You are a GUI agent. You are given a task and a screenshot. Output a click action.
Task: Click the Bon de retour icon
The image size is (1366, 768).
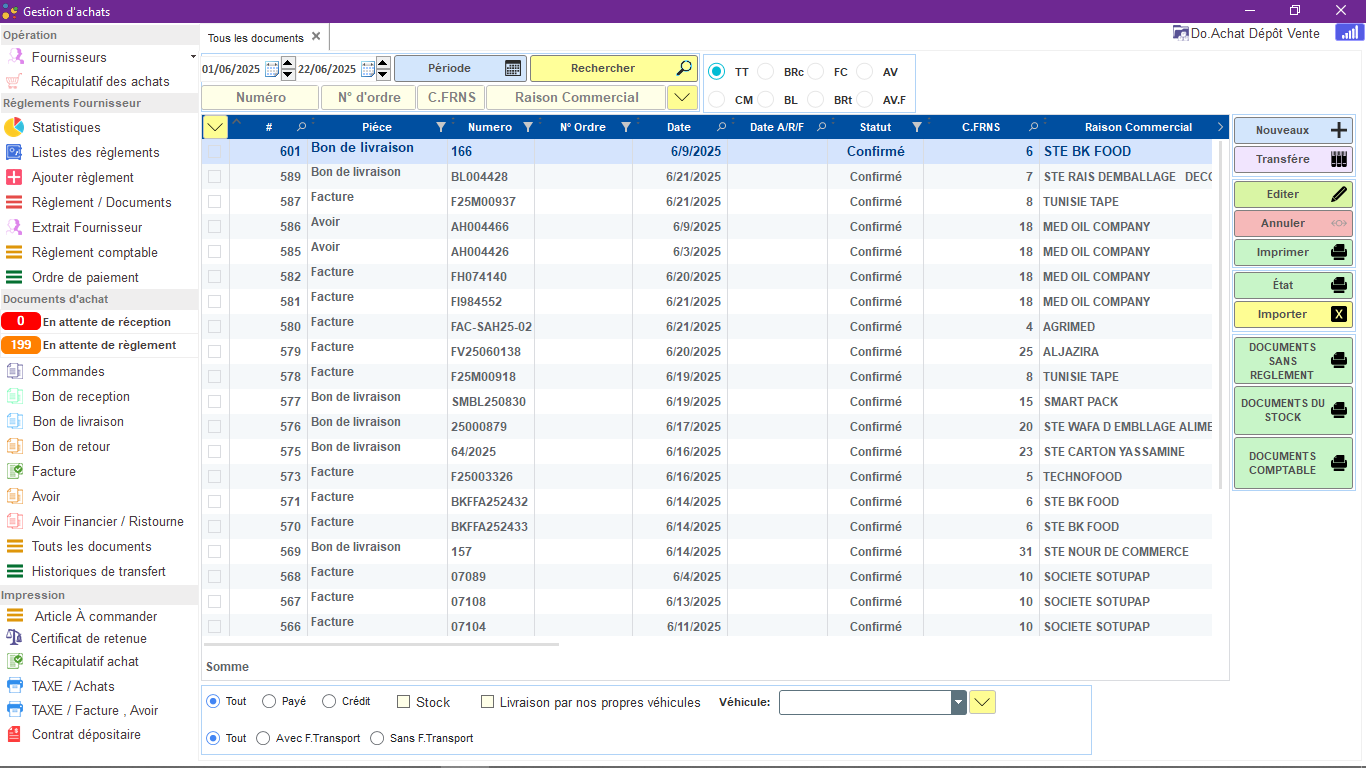[x=14, y=446]
